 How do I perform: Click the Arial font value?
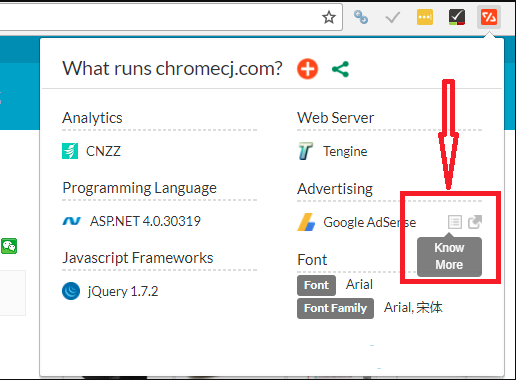tap(359, 284)
